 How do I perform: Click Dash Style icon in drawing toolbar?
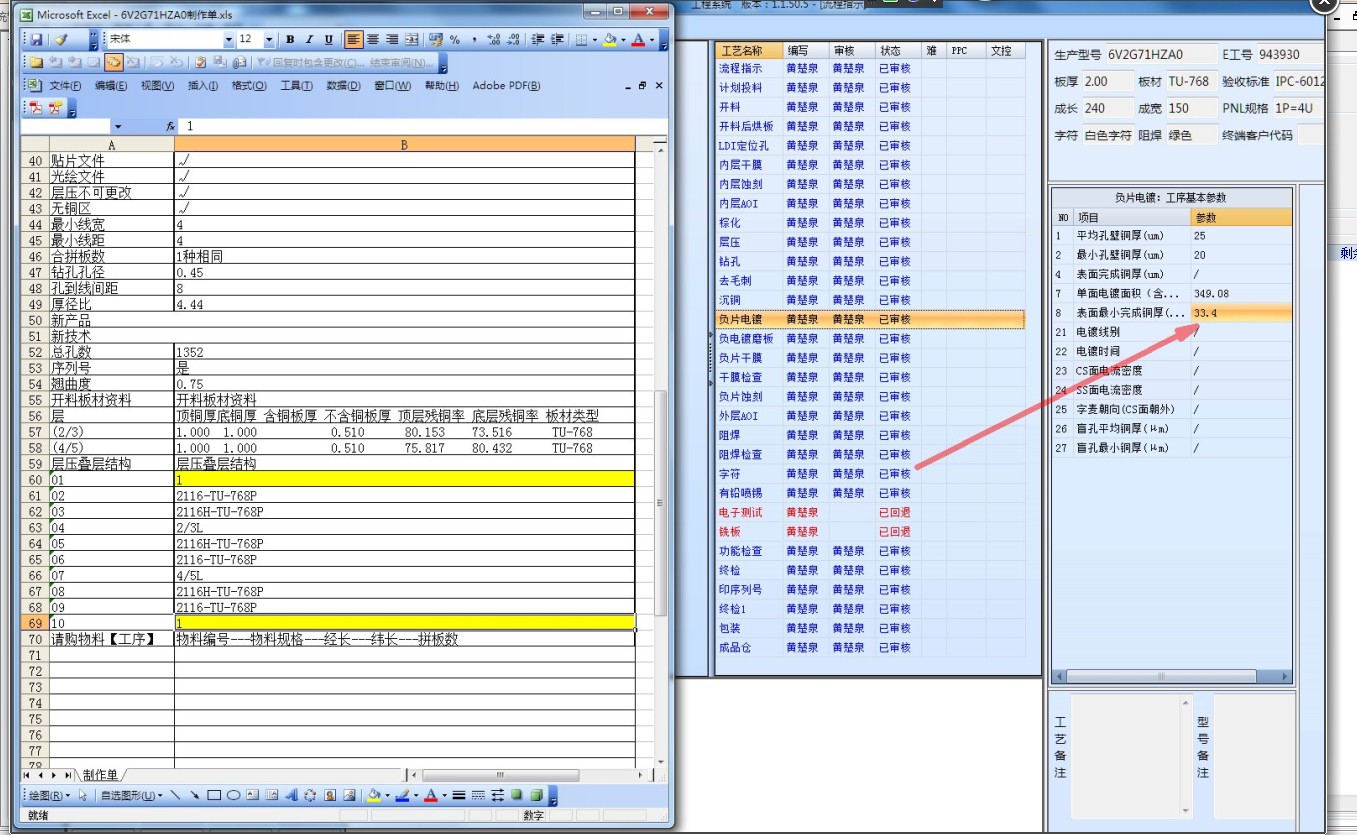click(478, 795)
